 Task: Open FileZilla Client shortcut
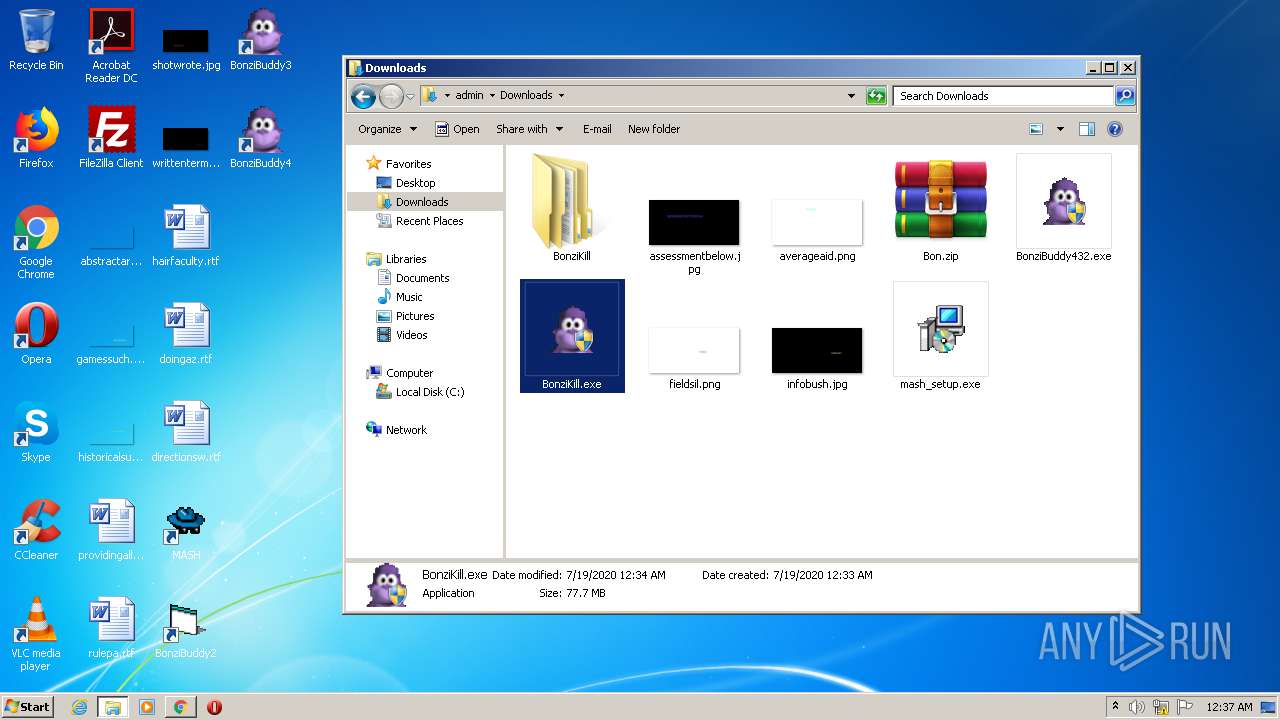point(111,138)
